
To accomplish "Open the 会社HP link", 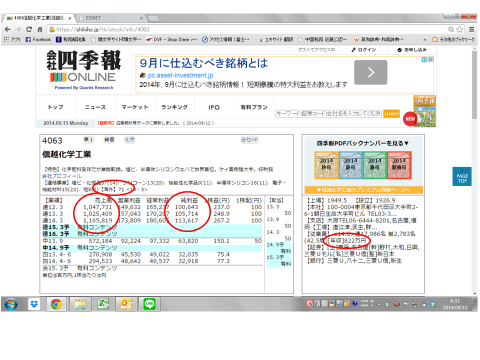I will [x=250, y=140].
